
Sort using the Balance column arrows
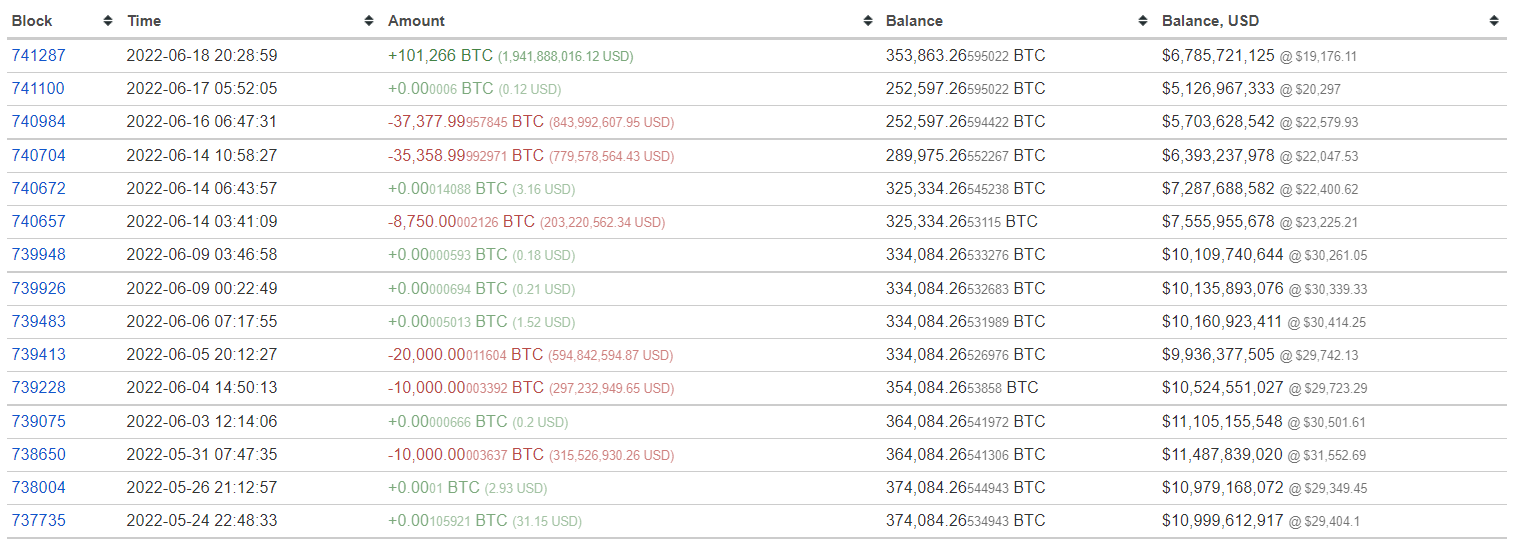point(1143,21)
